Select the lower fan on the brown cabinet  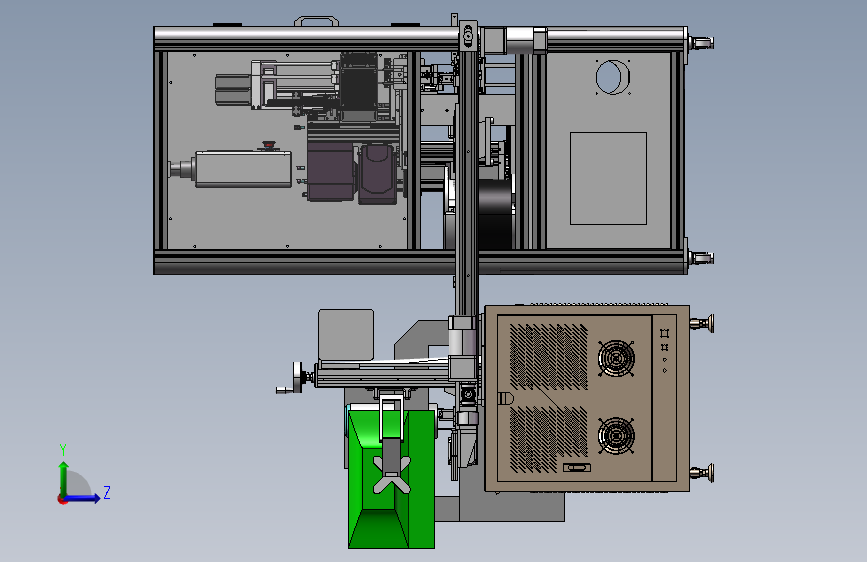616,436
